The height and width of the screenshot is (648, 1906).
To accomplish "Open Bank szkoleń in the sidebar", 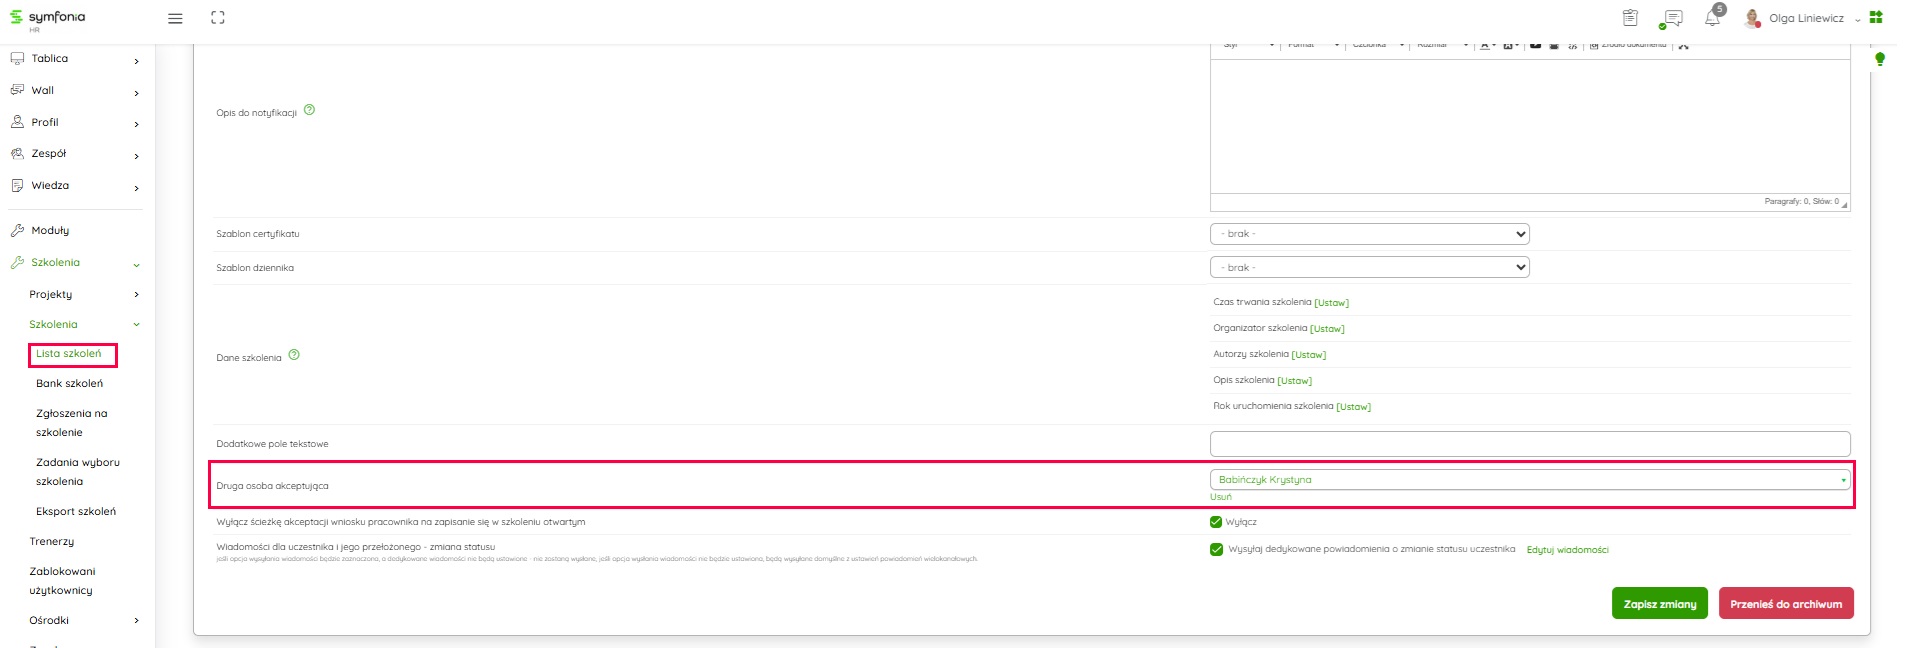I will click(x=69, y=384).
